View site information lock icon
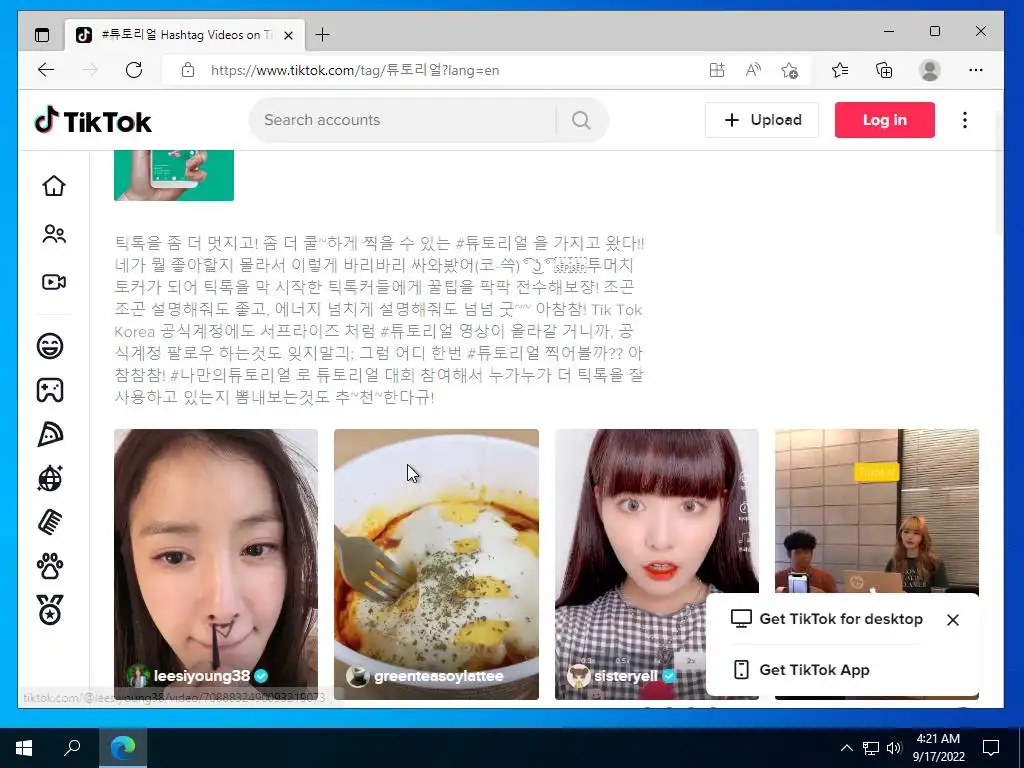 point(188,70)
